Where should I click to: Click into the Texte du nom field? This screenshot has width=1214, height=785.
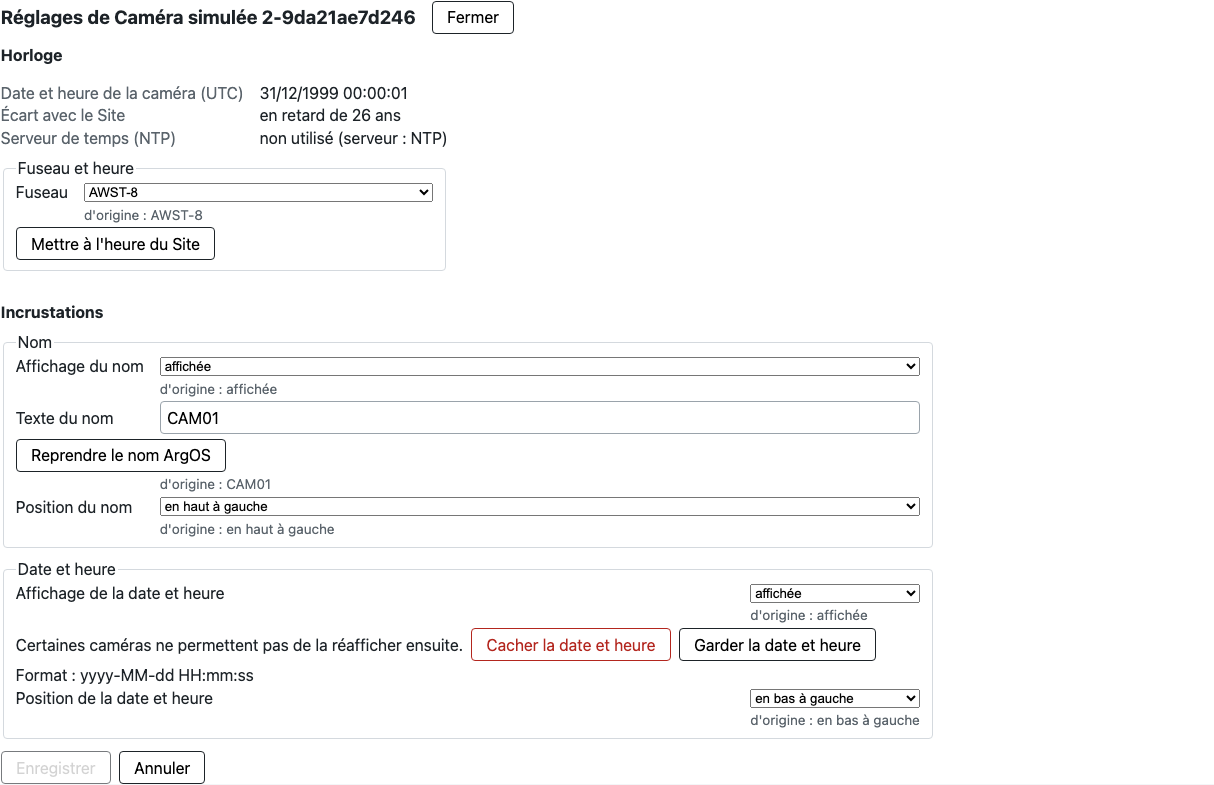(x=539, y=418)
